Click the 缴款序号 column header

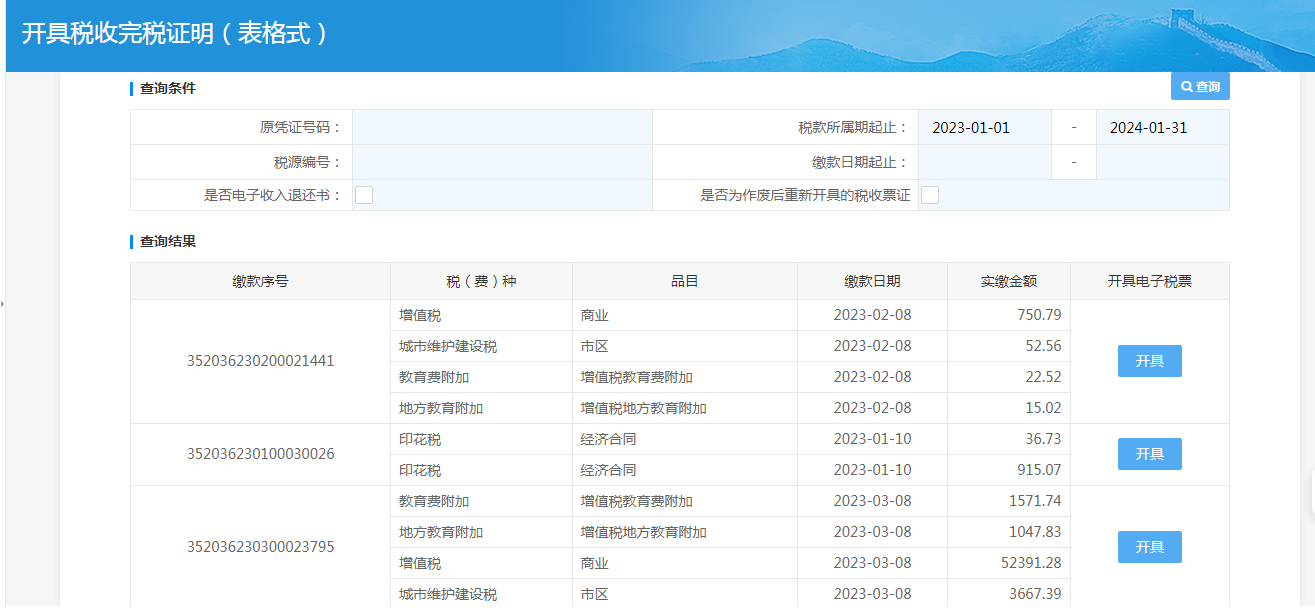pyautogui.click(x=260, y=281)
